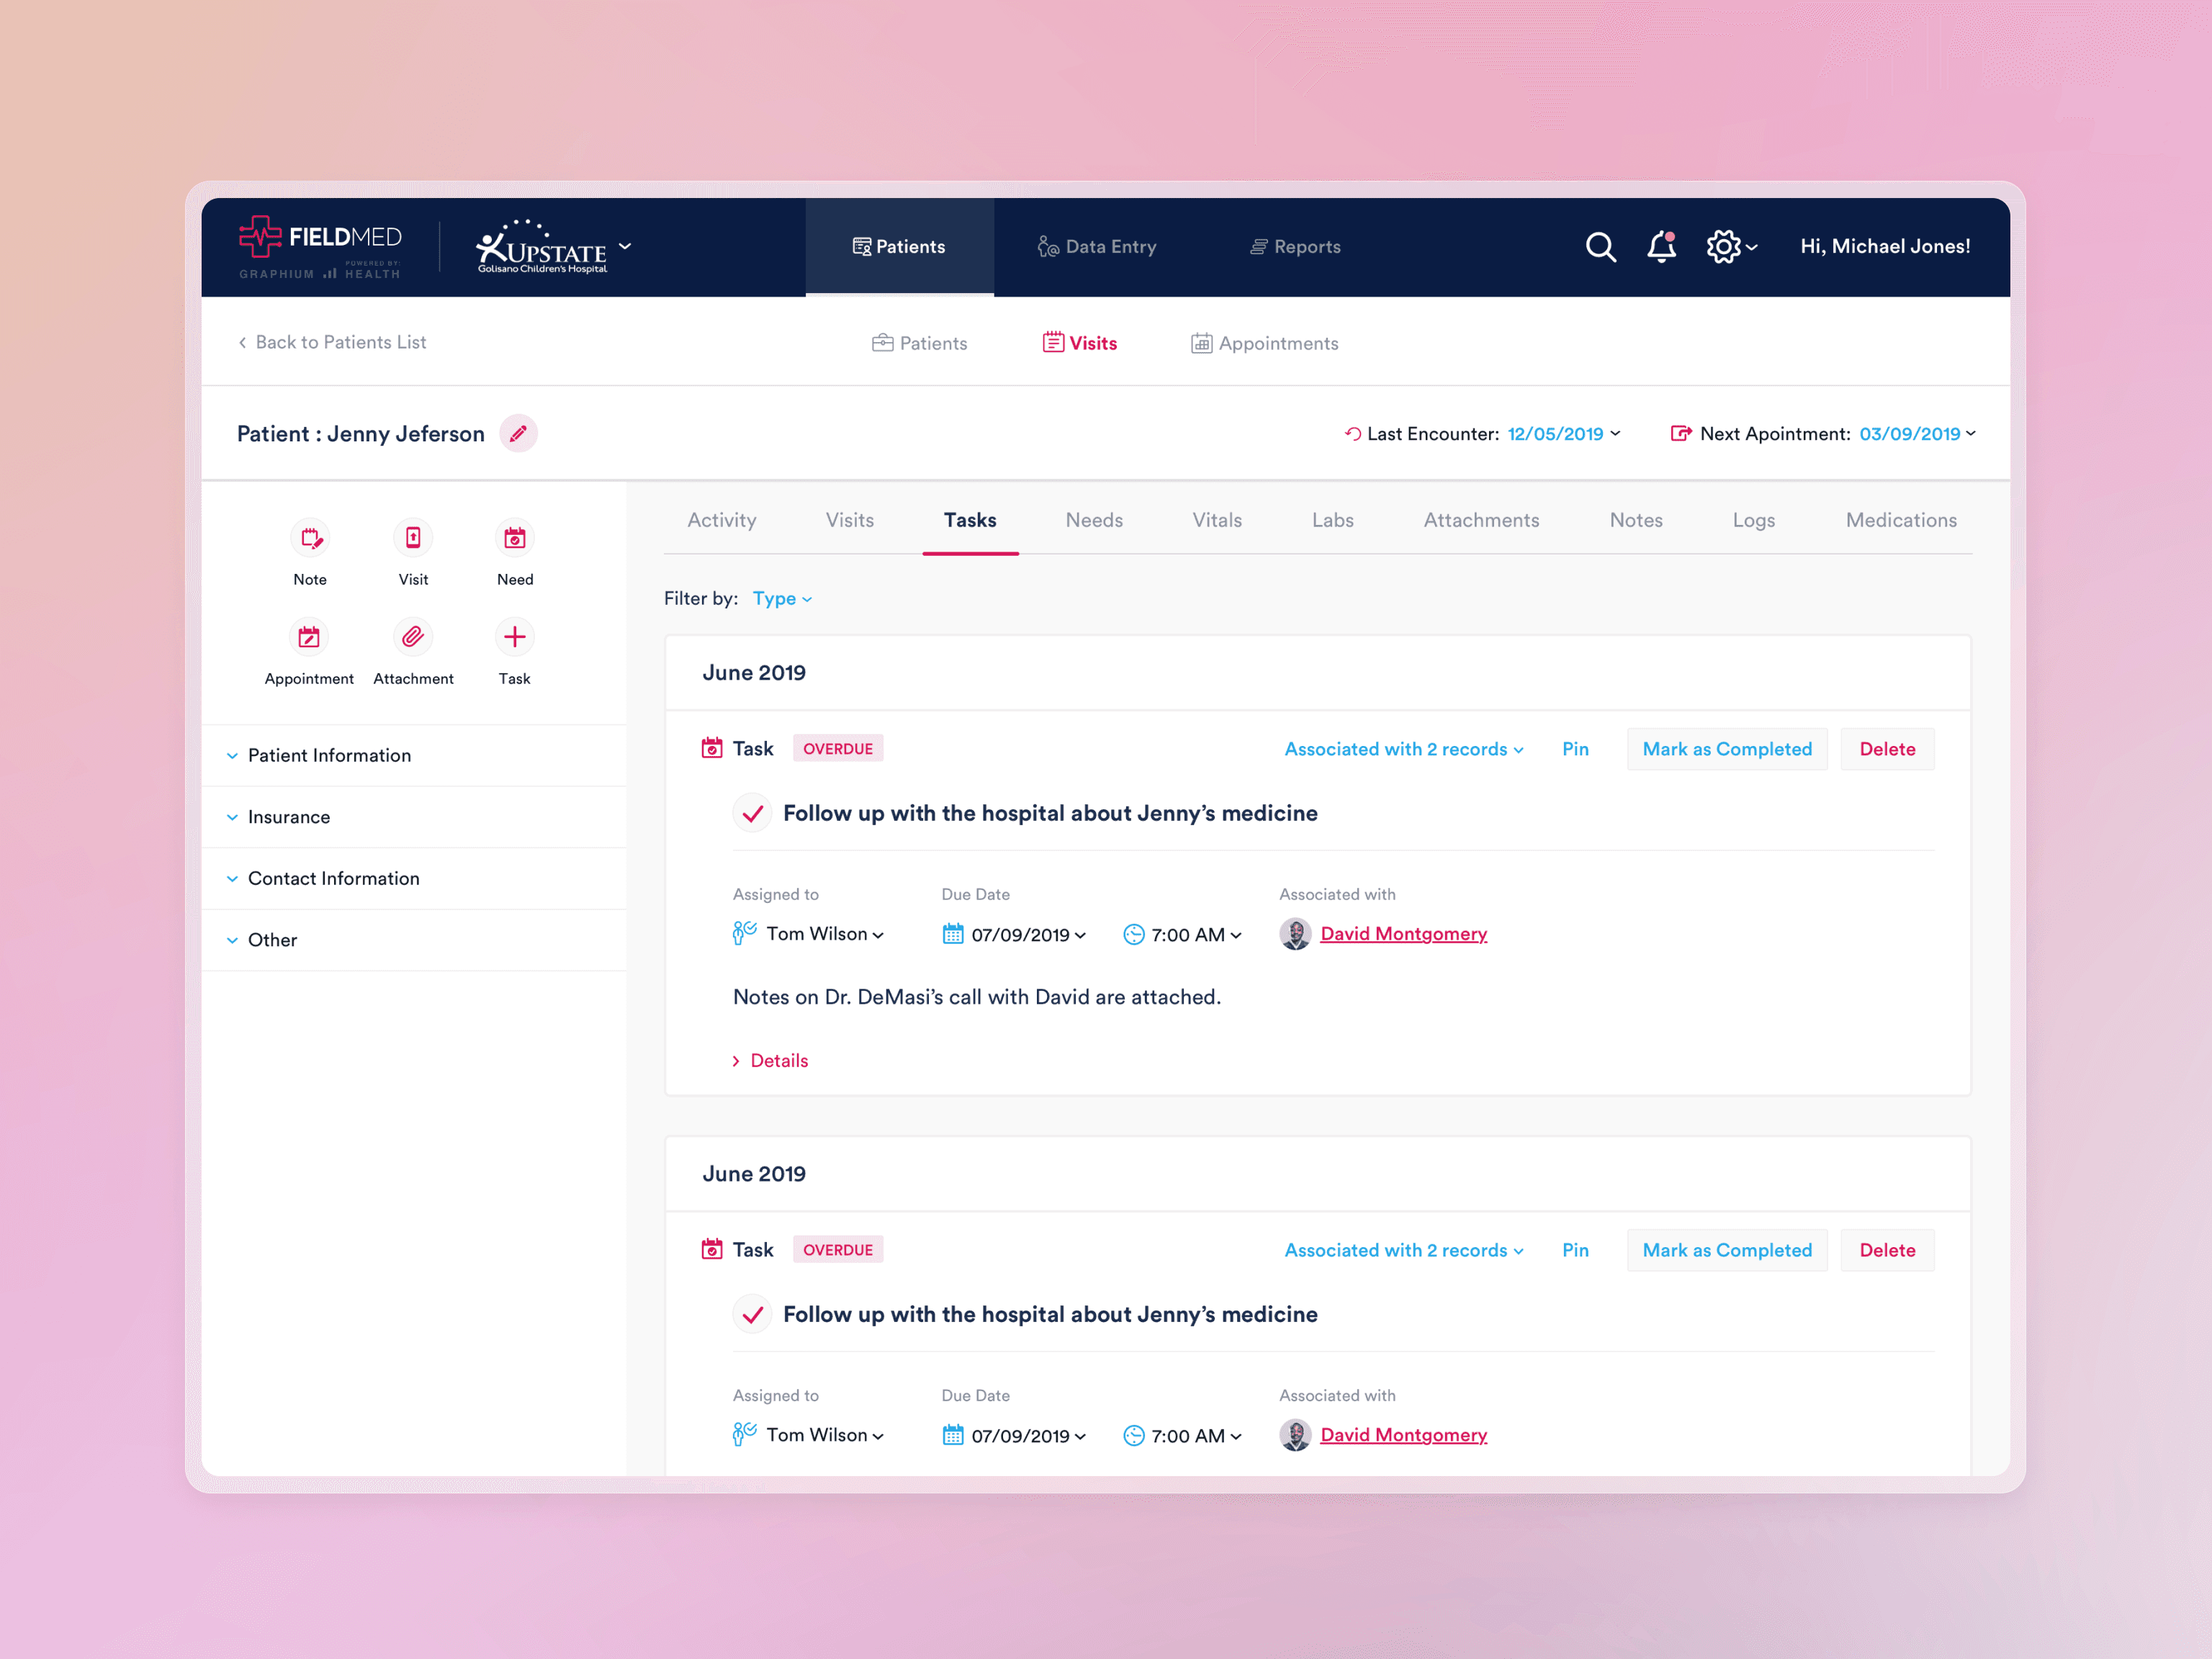Open the Associated with 2 records dropdown
The image size is (2212, 1659).
pos(1403,748)
